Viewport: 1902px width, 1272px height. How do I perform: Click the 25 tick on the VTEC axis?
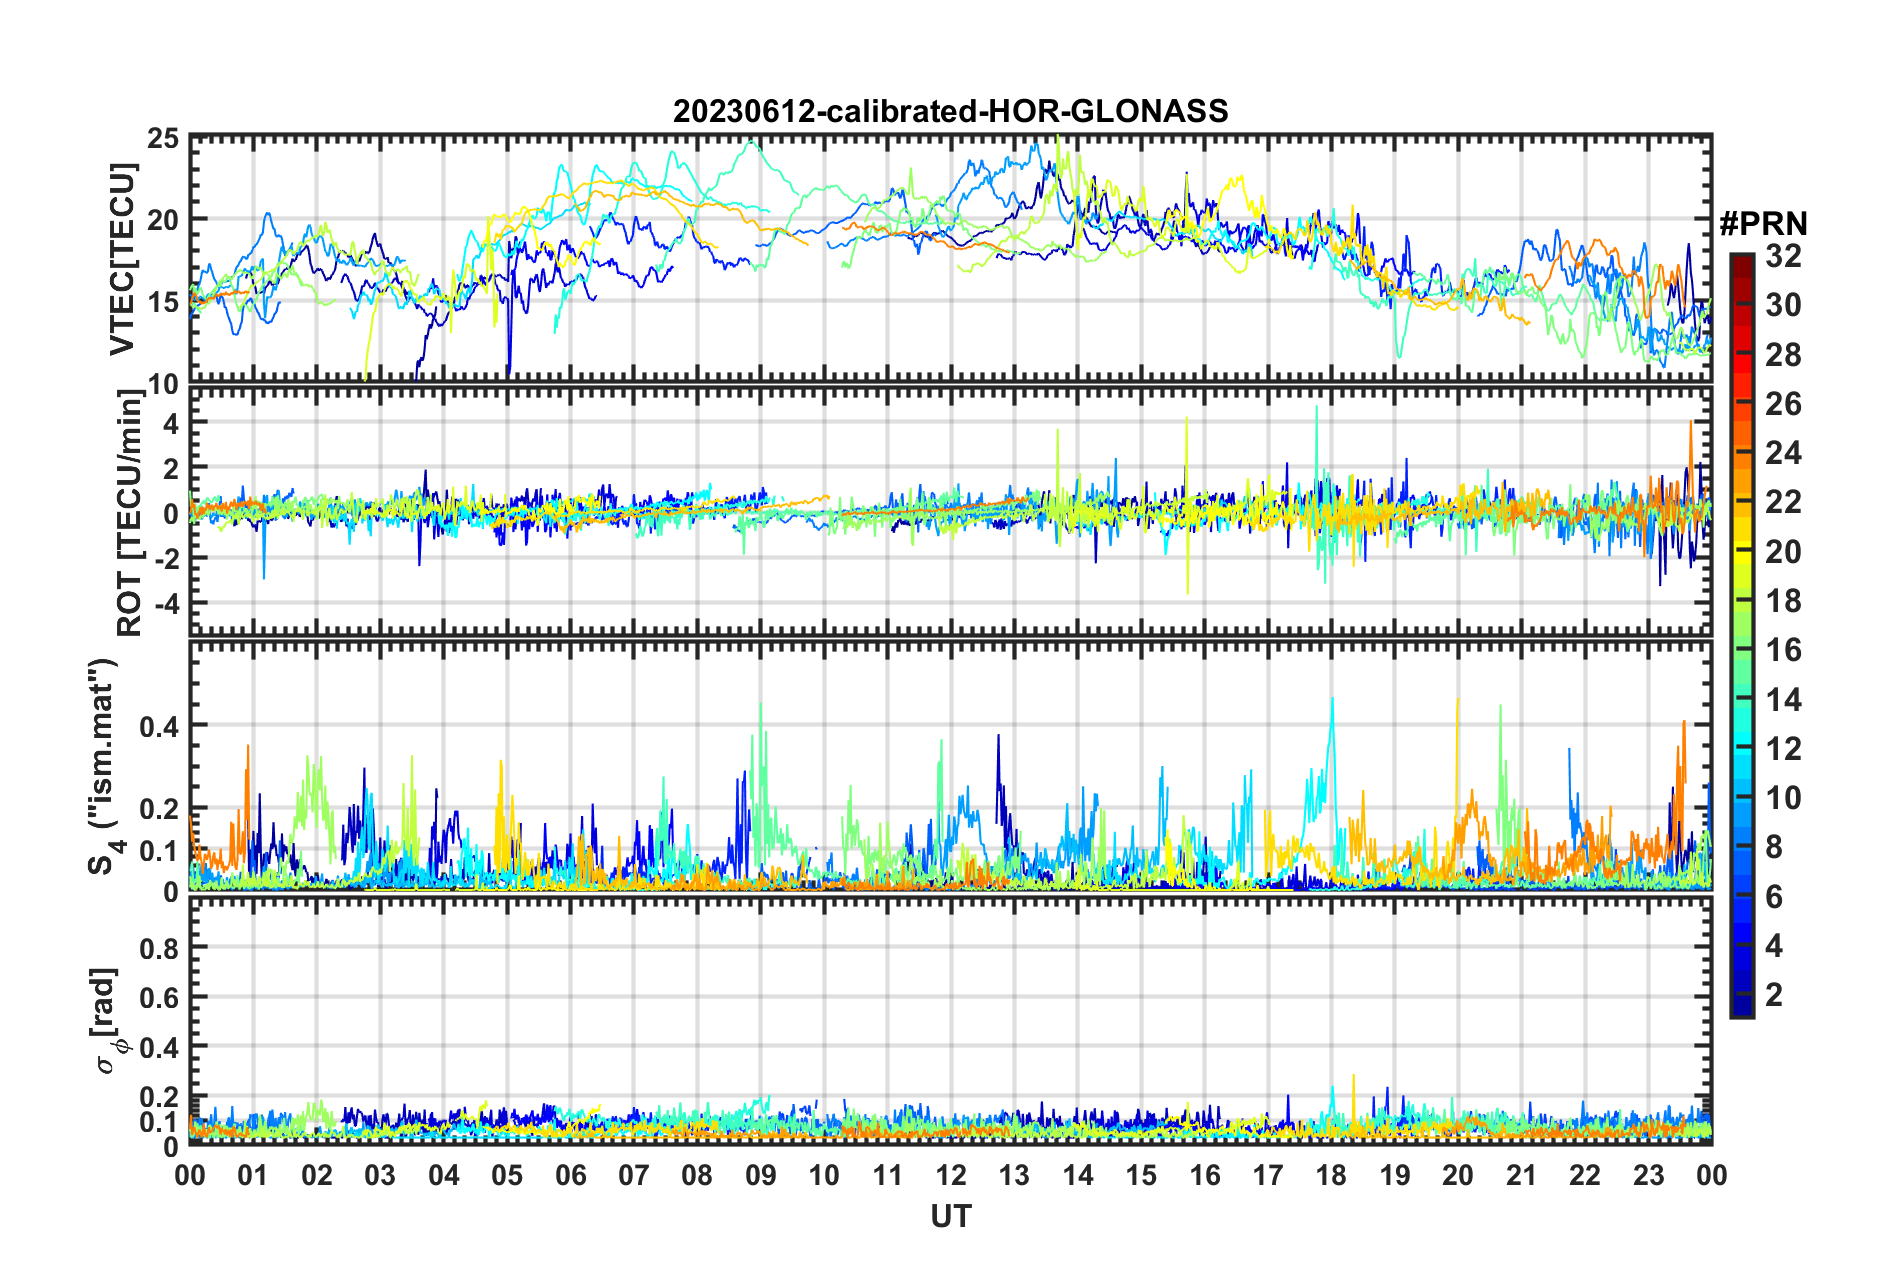point(163,139)
